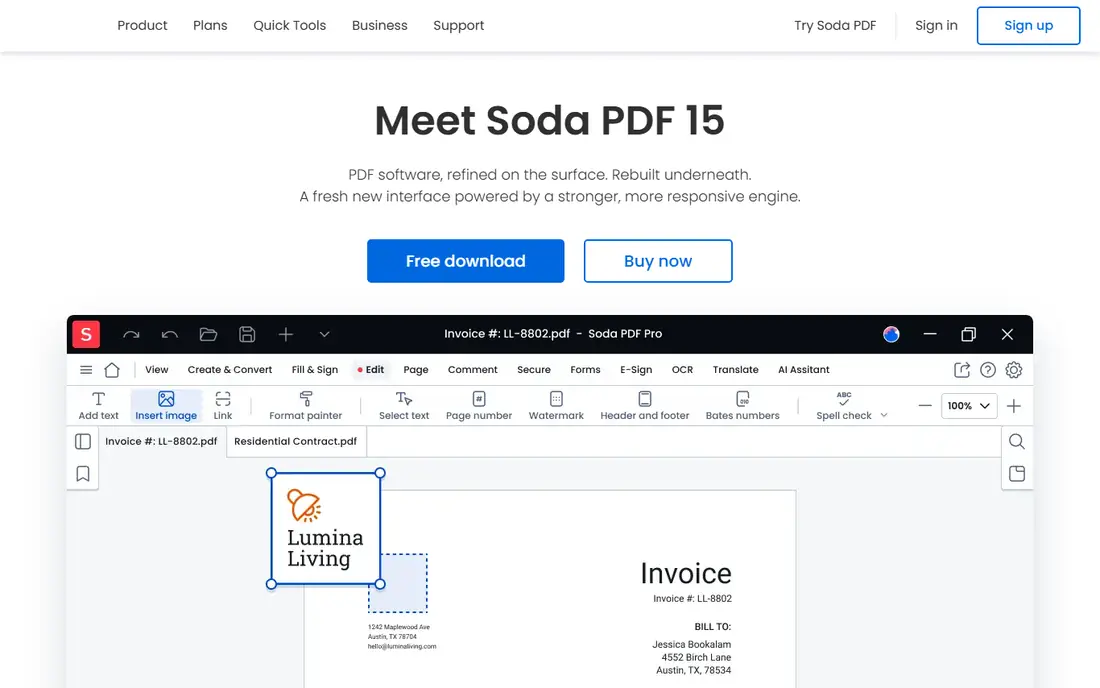
Task: Open the Support navigation link
Action: tap(458, 26)
